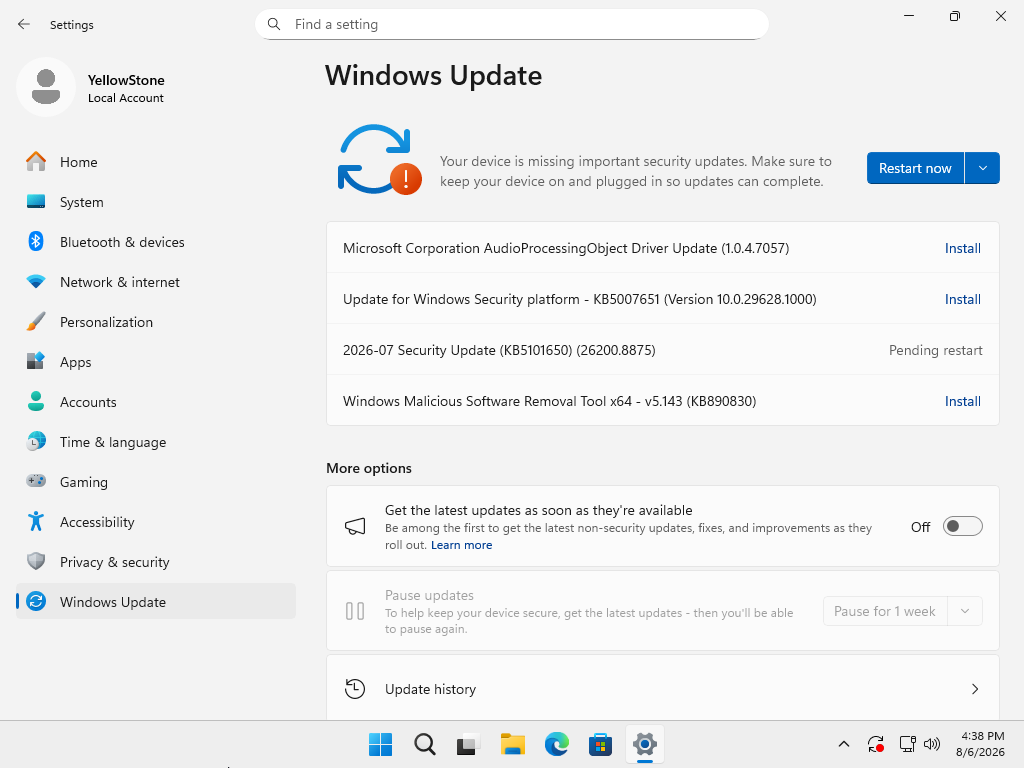Image resolution: width=1024 pixels, height=768 pixels.
Task: Click the Gaming controller icon
Action: click(x=36, y=481)
